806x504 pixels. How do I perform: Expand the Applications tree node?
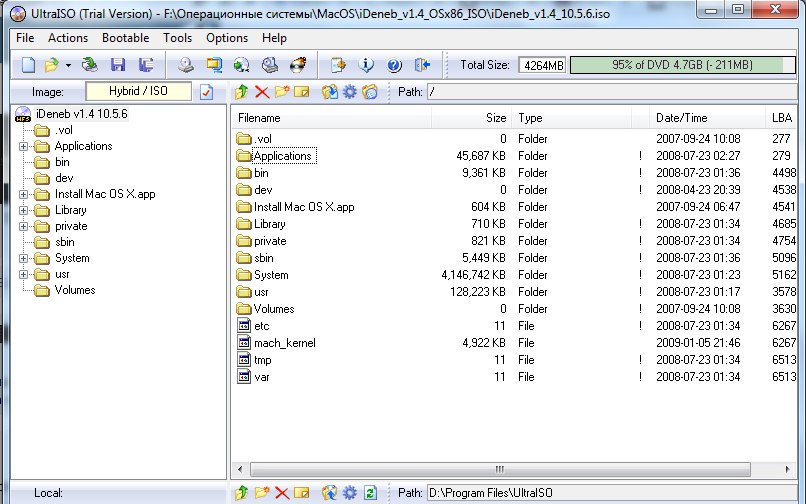tap(23, 147)
